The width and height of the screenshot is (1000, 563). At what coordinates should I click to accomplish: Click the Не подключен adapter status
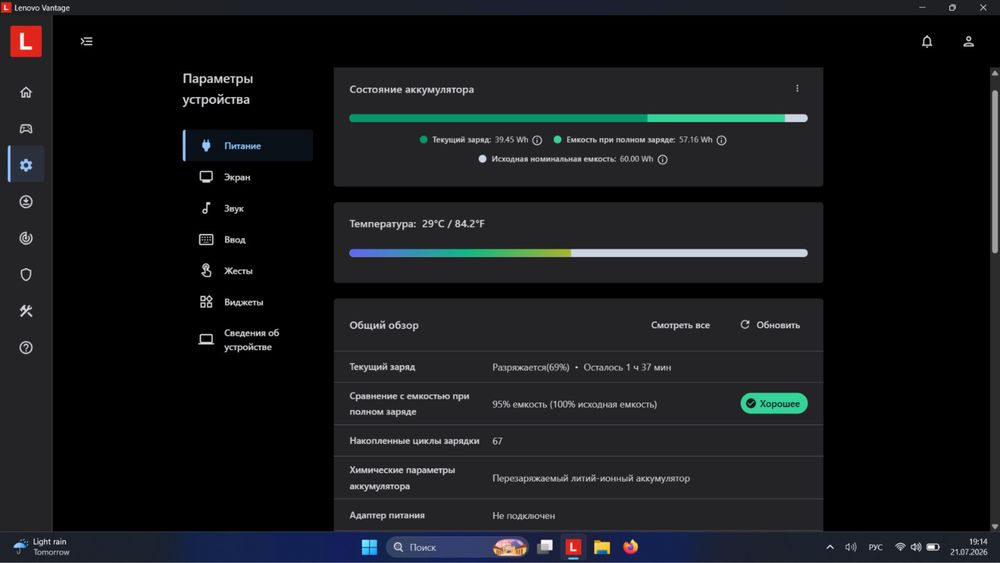[524, 516]
